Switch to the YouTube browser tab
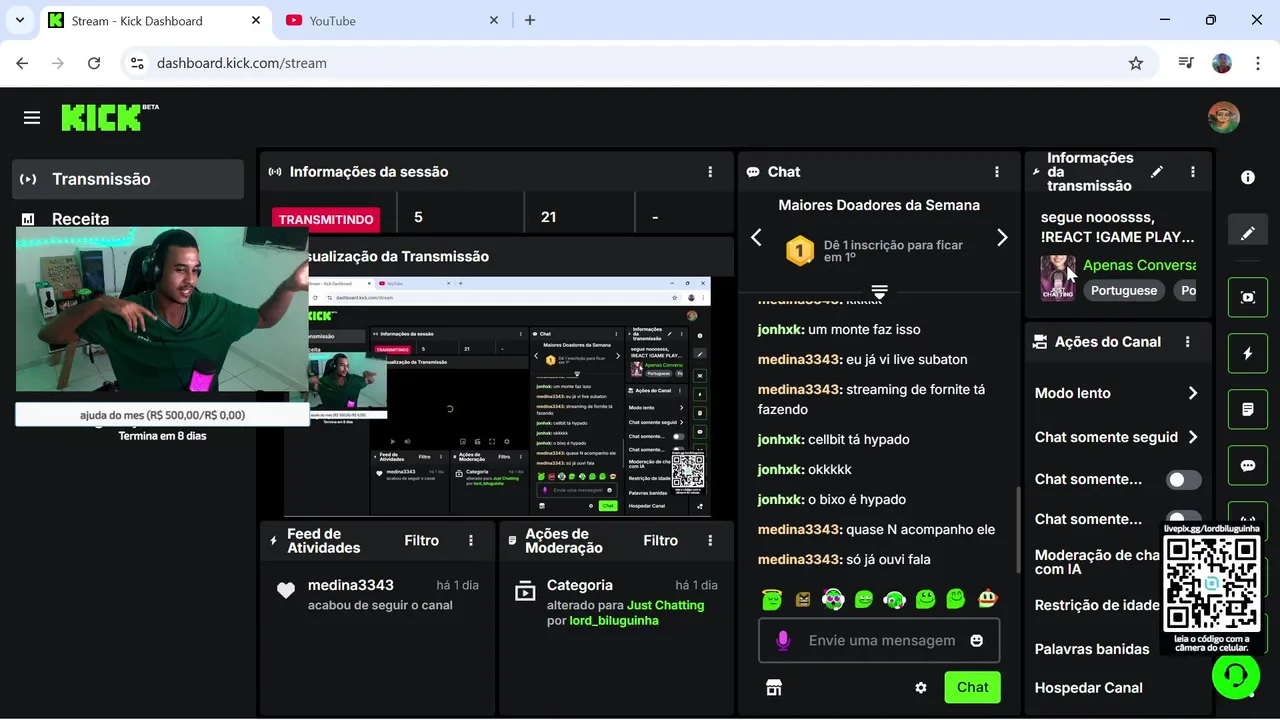1280x720 pixels. [x=390, y=20]
